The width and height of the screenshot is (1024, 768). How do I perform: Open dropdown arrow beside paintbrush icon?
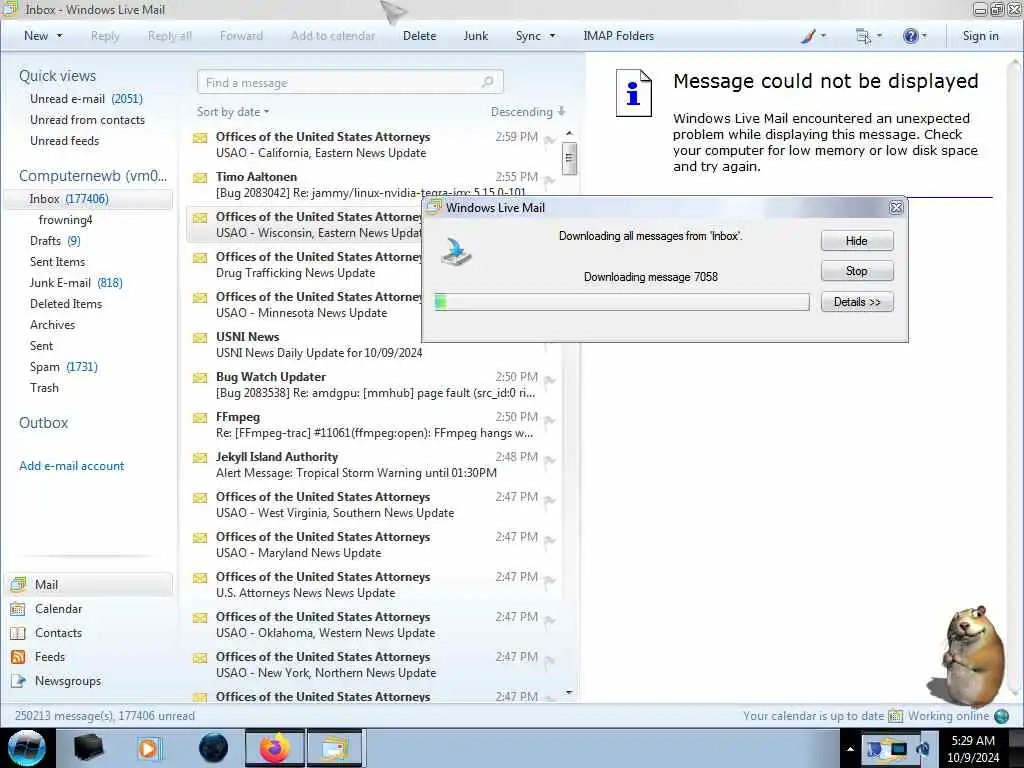824,36
